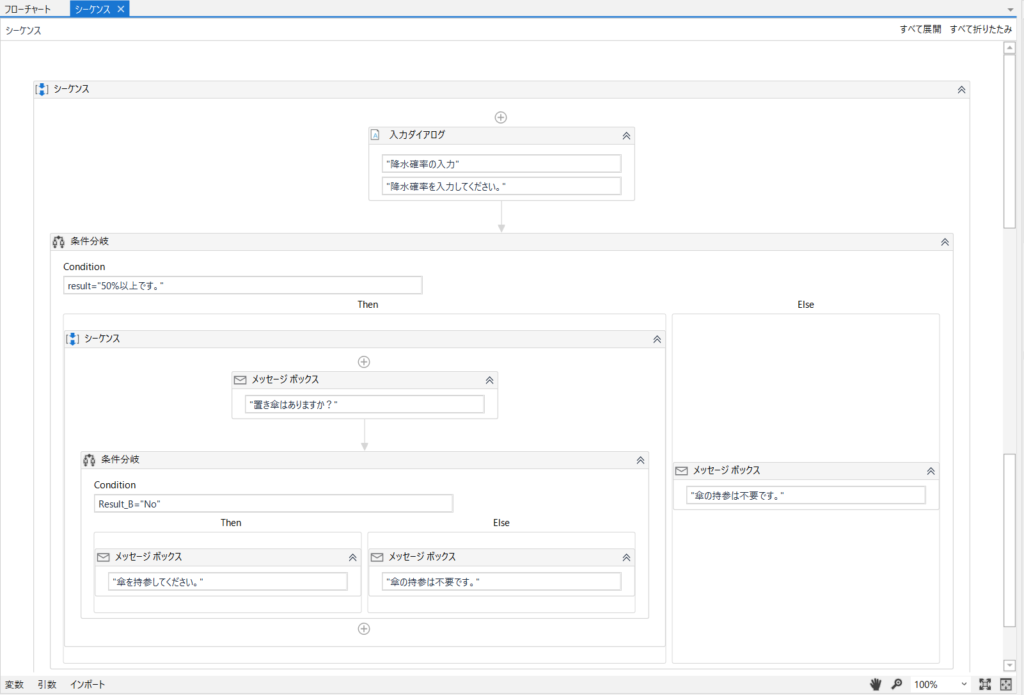
Task: Click the add activity plus at sequence top
Action: click(x=501, y=117)
